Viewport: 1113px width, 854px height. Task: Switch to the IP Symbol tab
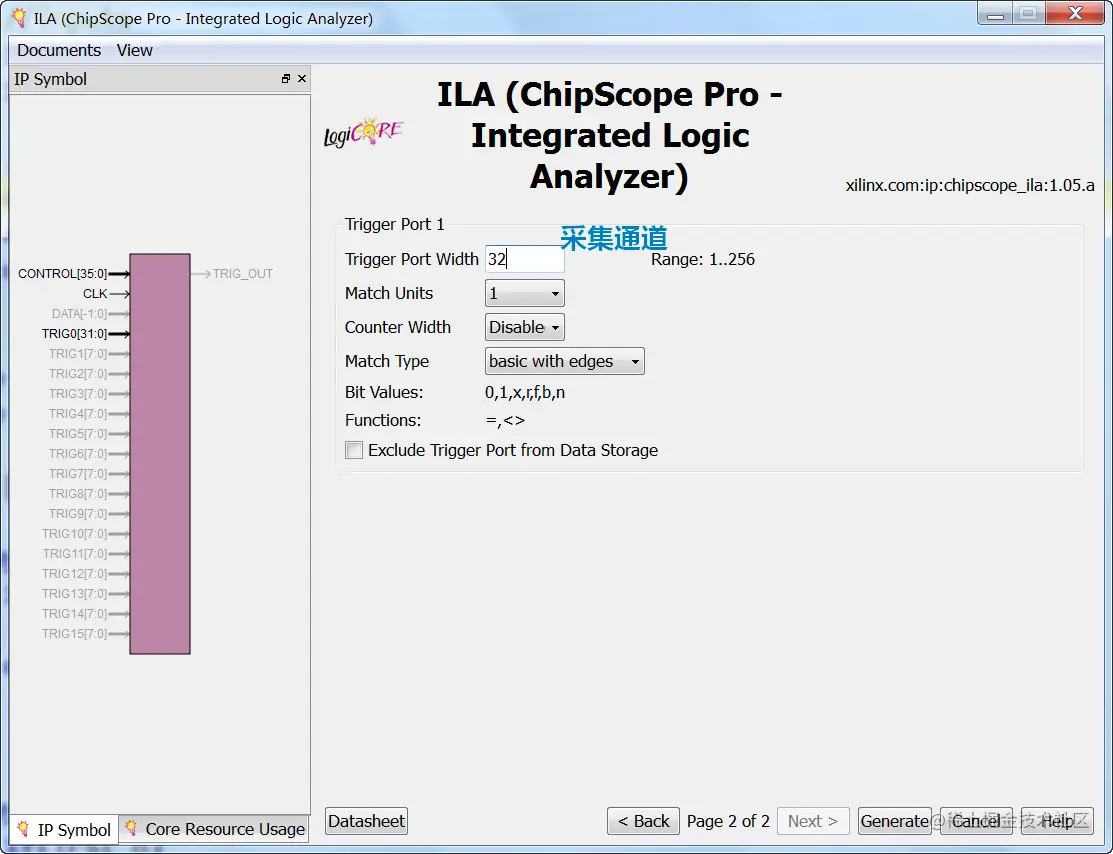click(64, 829)
